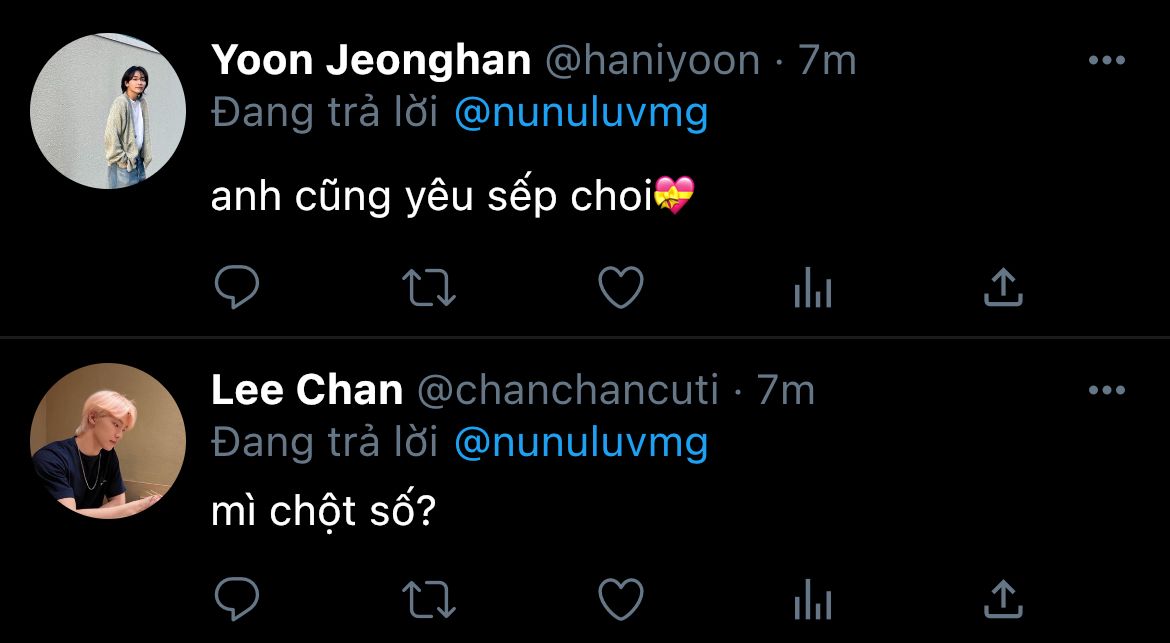Open more options for Lee Chan's tweet

[1106, 390]
